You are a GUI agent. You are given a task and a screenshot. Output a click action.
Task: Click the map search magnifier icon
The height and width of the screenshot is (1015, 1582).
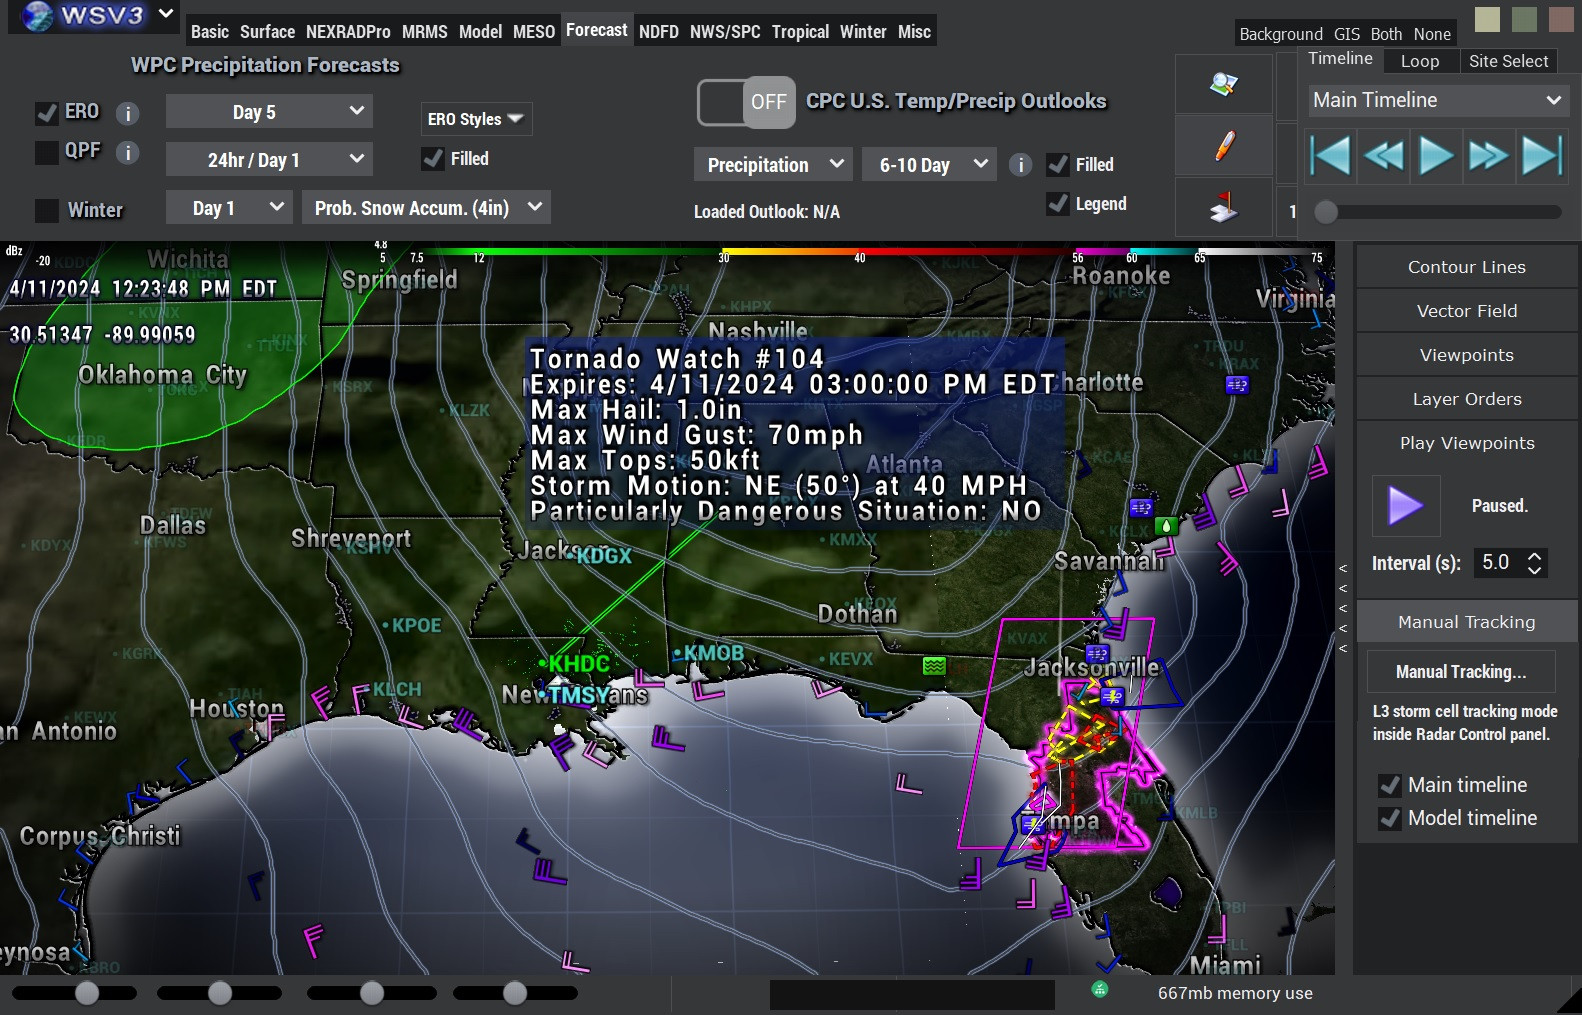pyautogui.click(x=1223, y=84)
